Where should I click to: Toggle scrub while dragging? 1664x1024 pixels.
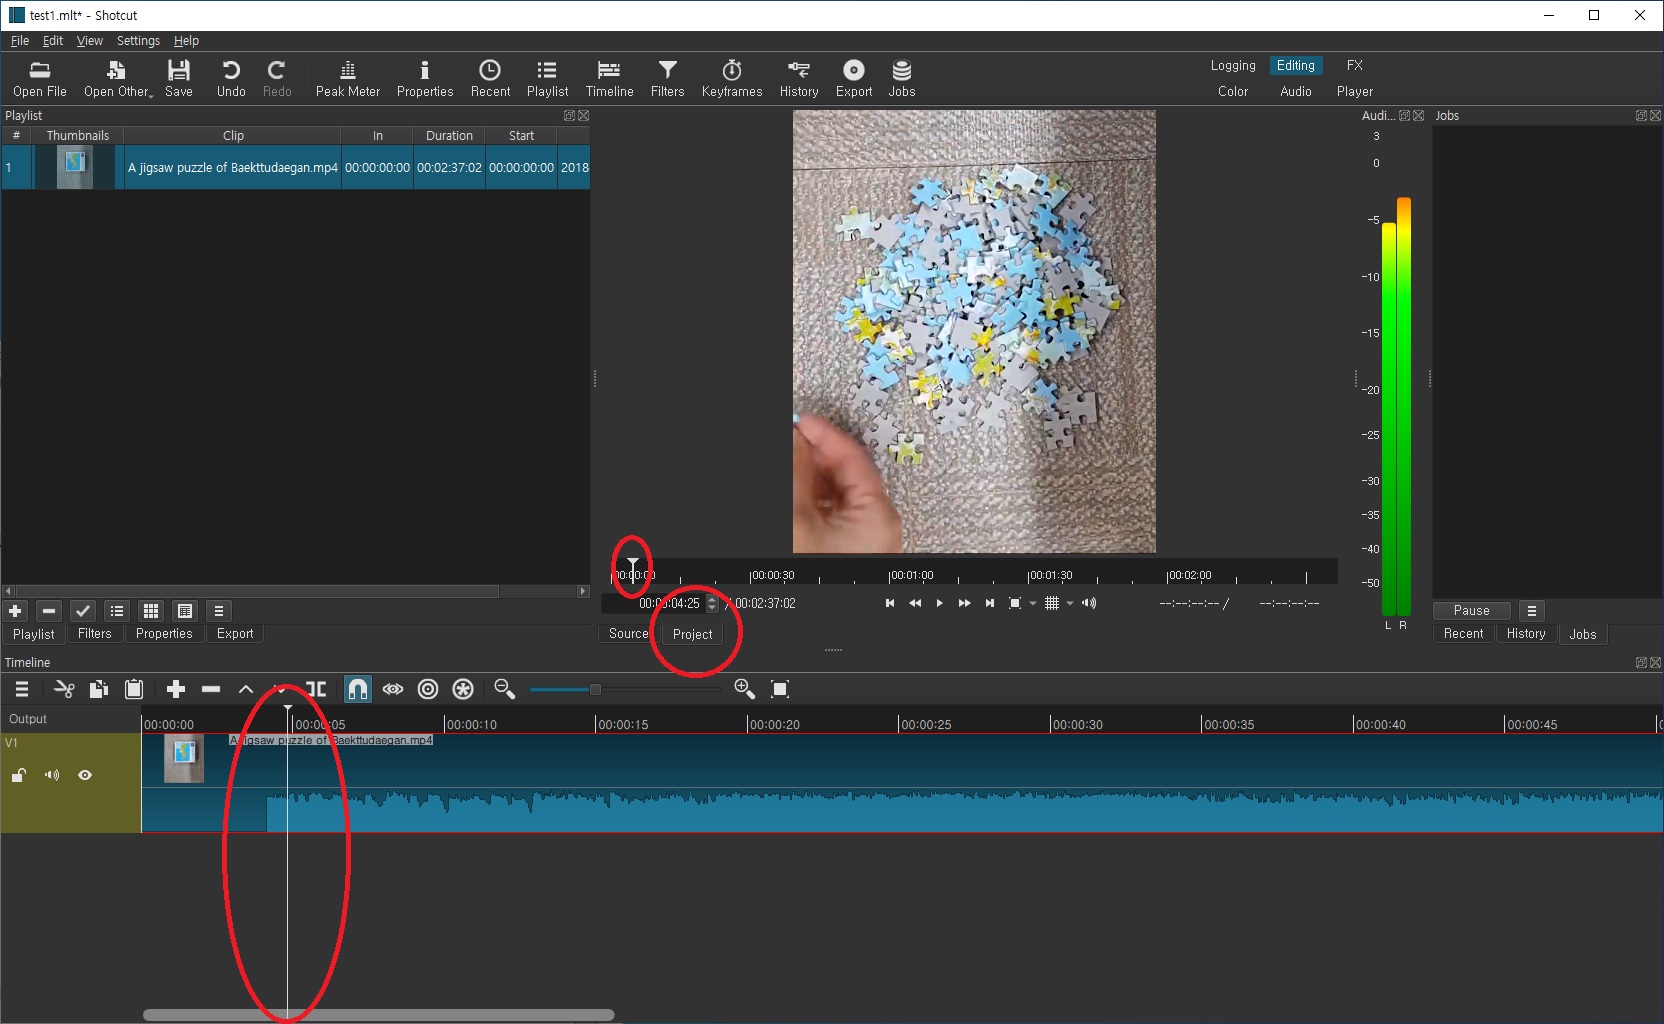[393, 689]
